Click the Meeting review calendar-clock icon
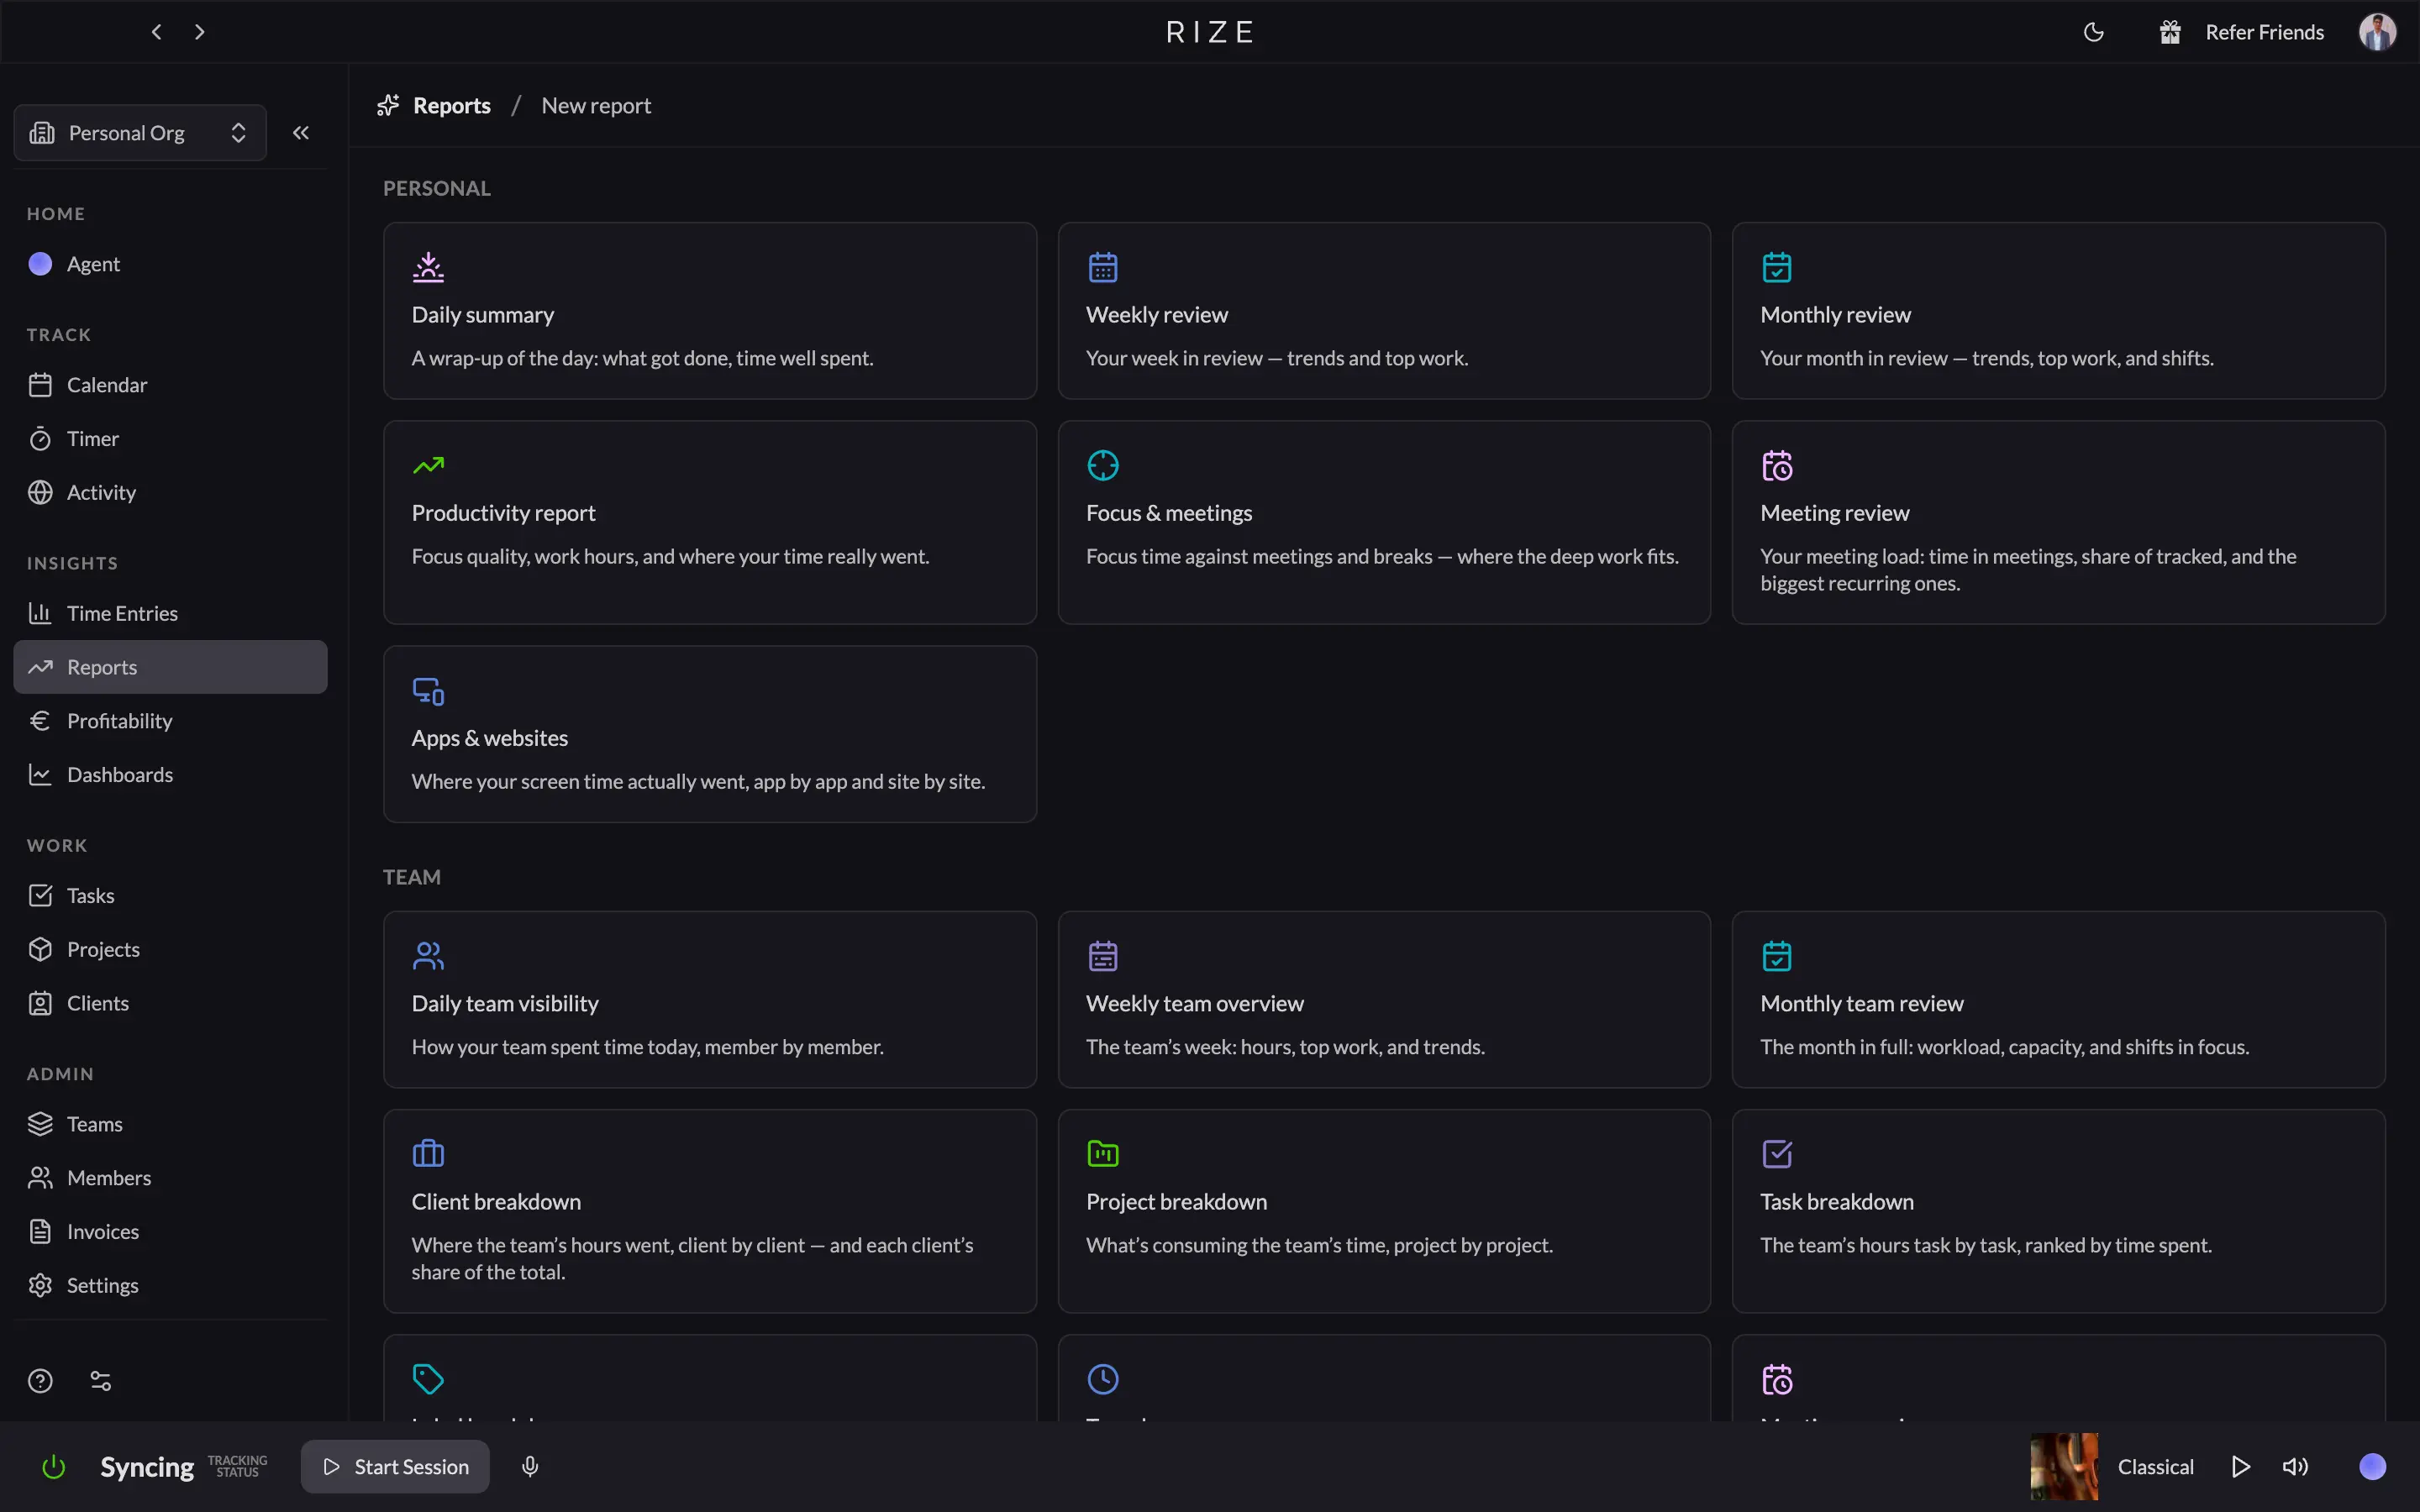The height and width of the screenshot is (1512, 2420). click(1777, 466)
